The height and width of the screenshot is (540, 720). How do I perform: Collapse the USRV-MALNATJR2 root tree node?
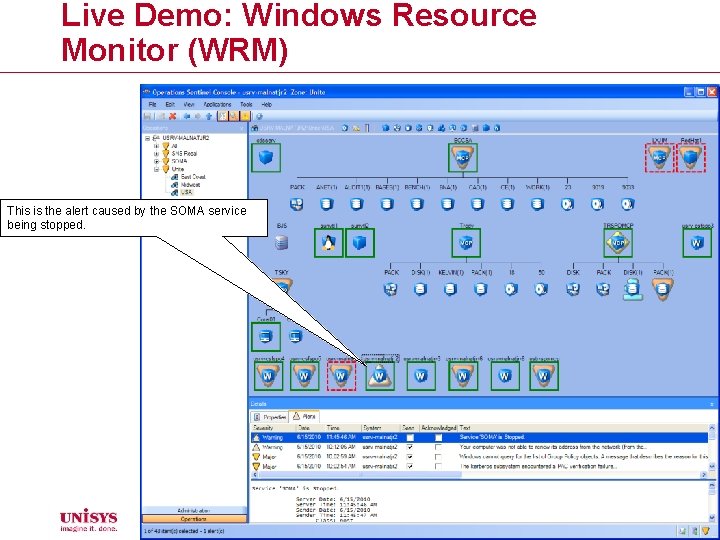point(147,138)
